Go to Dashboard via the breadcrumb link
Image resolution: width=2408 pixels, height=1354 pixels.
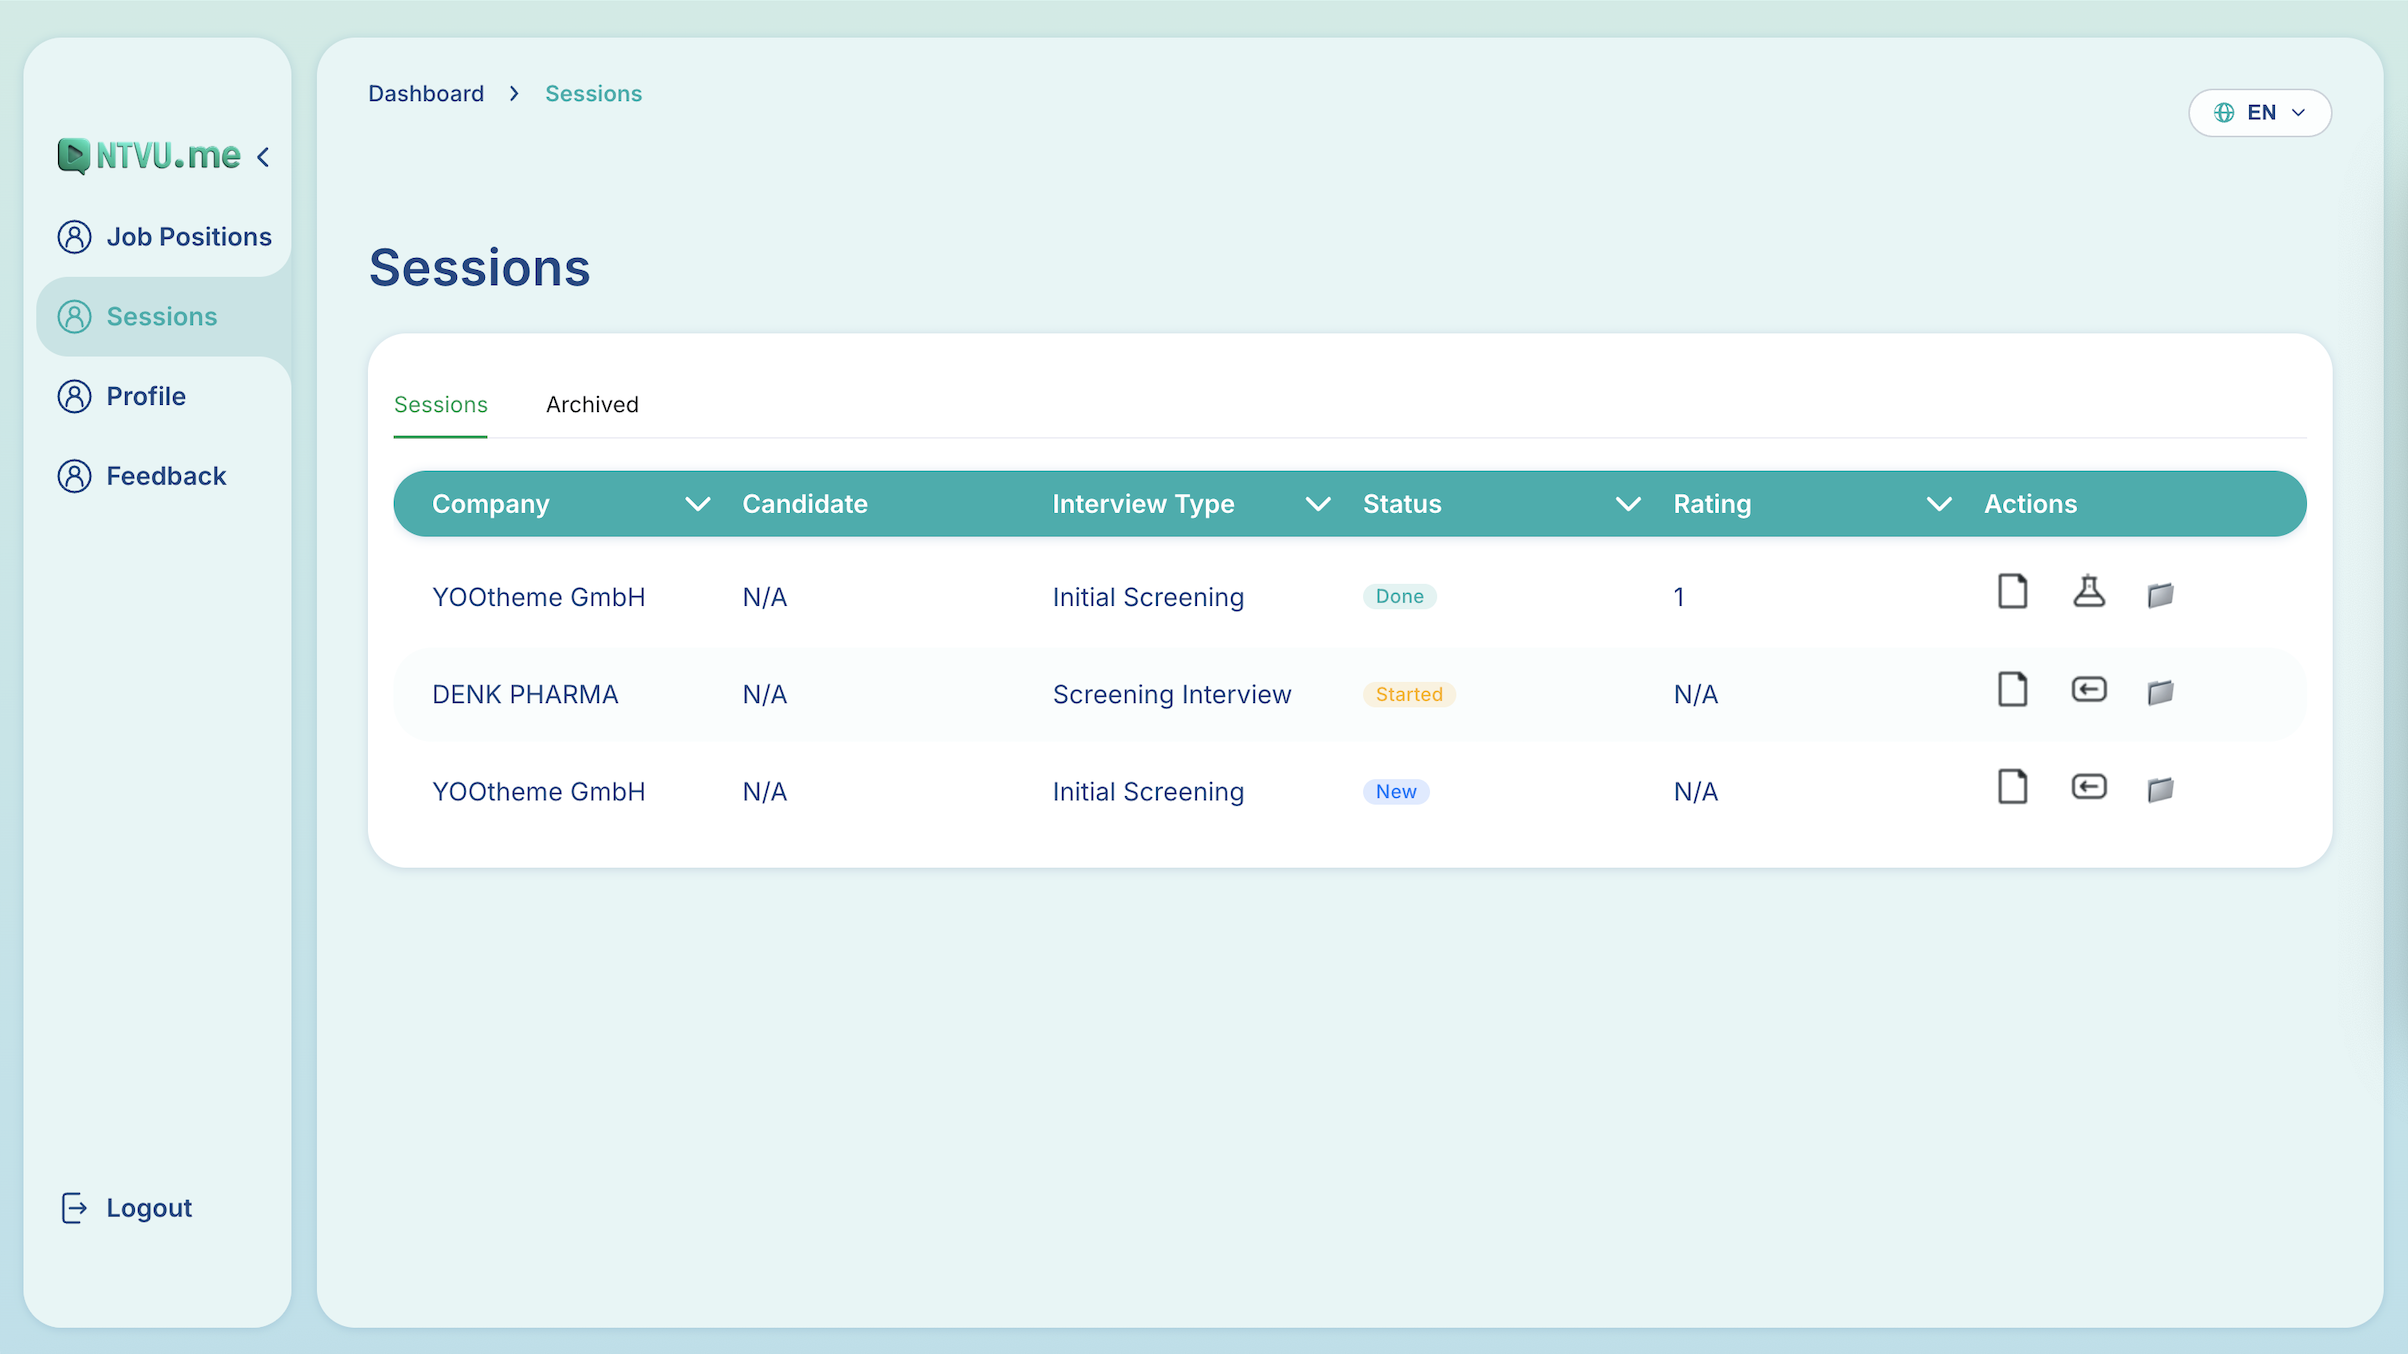[425, 93]
